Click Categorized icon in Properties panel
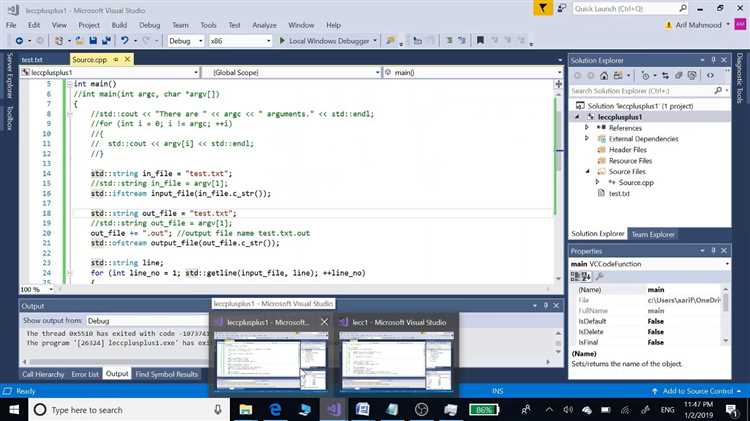 575,277
